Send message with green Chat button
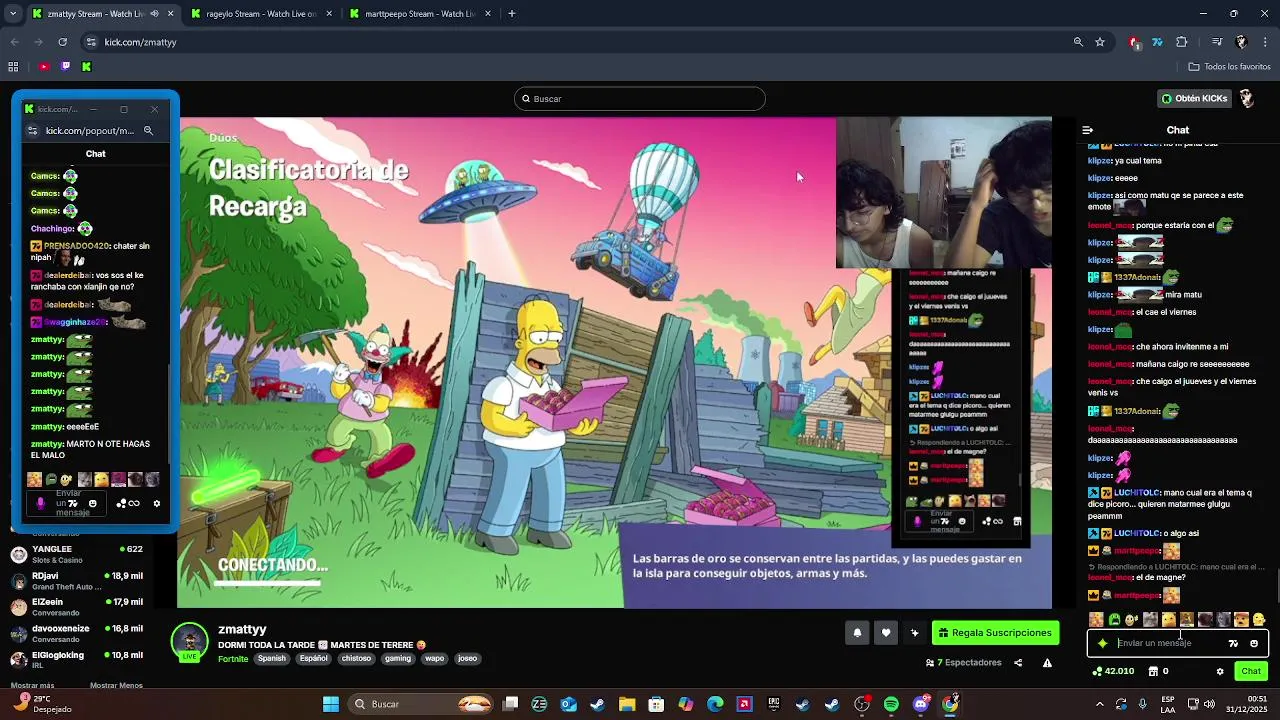Screen dimensions: 1280x720 click(1251, 671)
